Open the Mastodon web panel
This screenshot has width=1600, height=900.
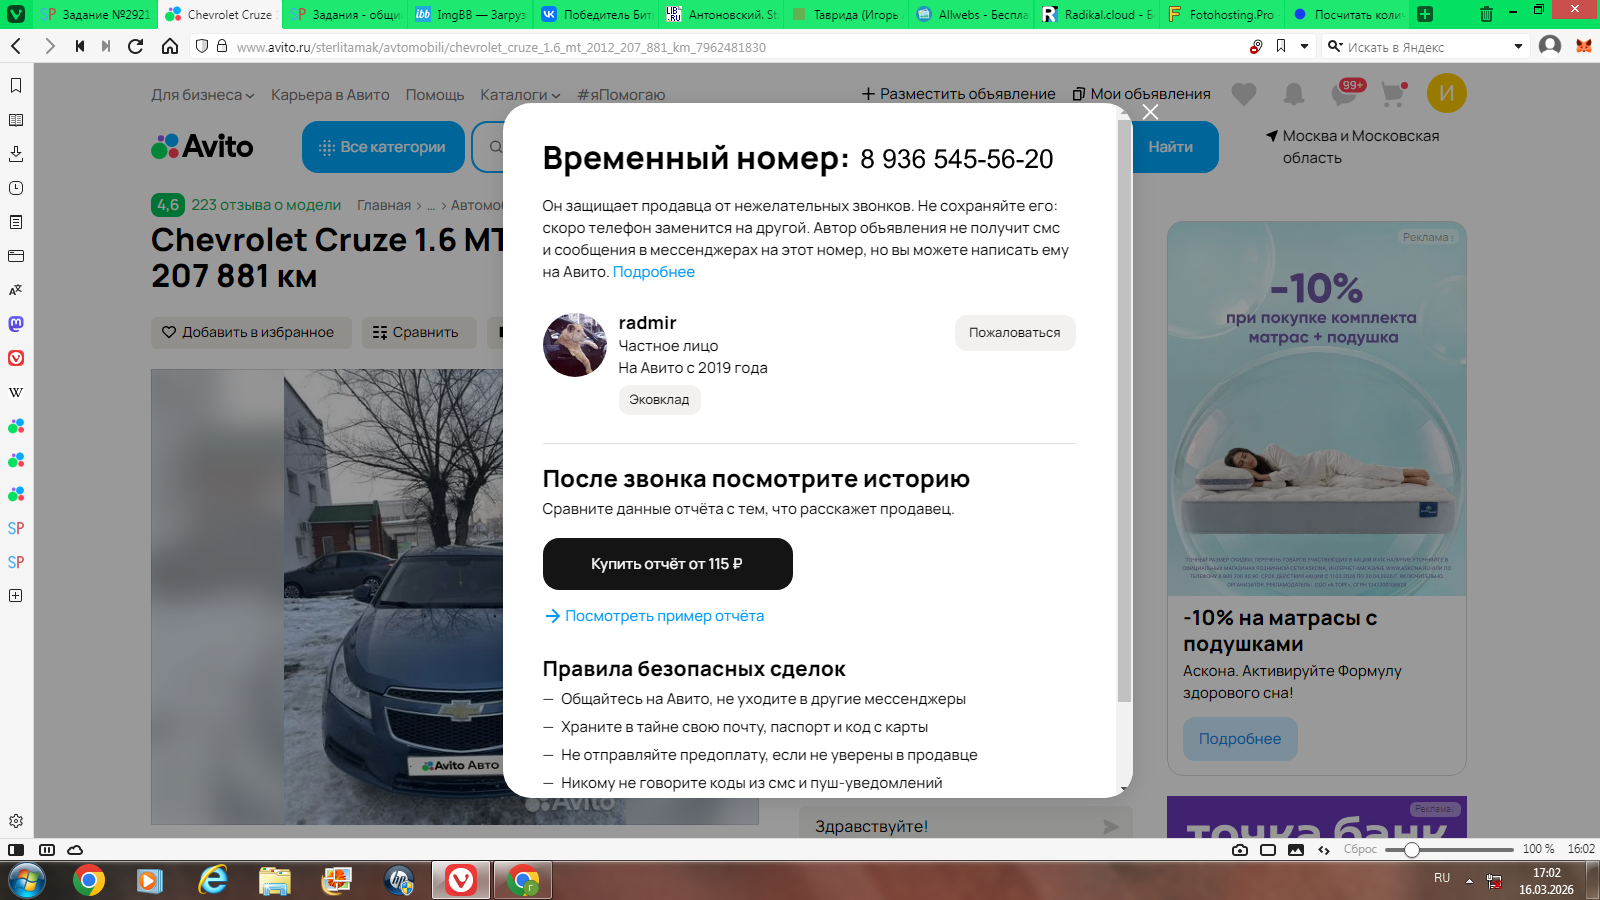[16, 324]
